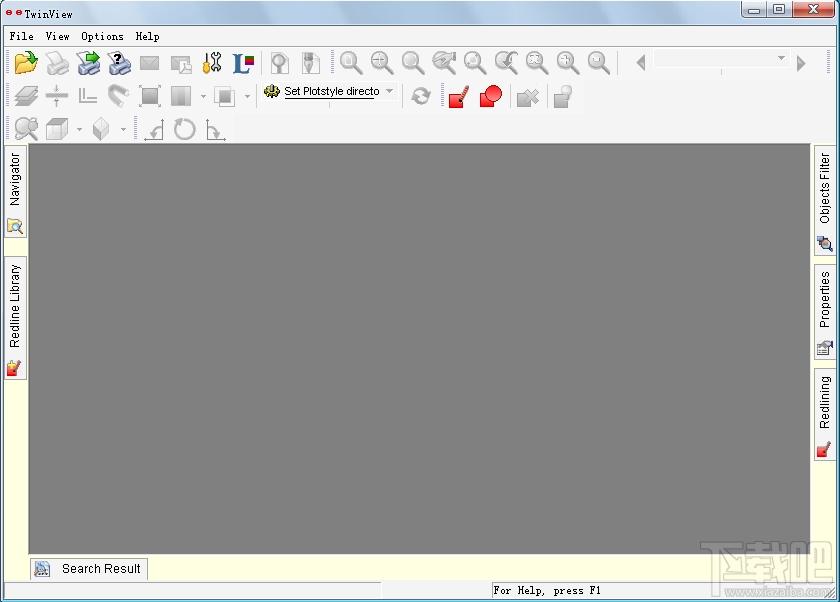Image resolution: width=840 pixels, height=602 pixels.
Task: Open the page selection combo box
Action: (721, 58)
